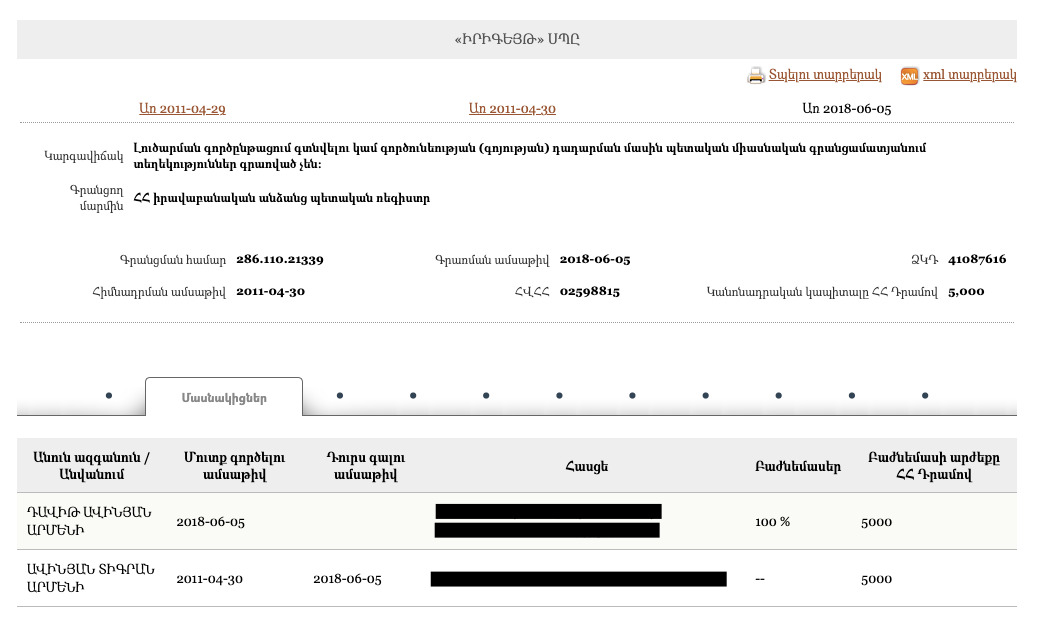Click the ՀՎՀՀ value 02598815
The width and height of the screenshot is (1042, 619).
click(589, 292)
